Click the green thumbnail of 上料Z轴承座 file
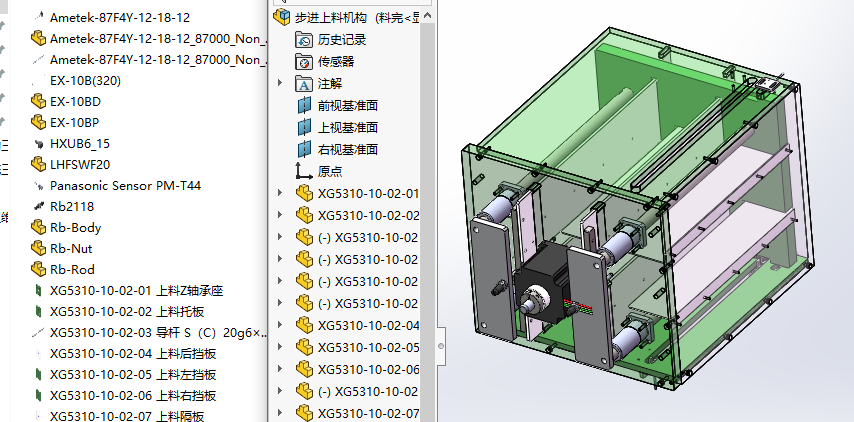The image size is (854, 422). [38, 290]
